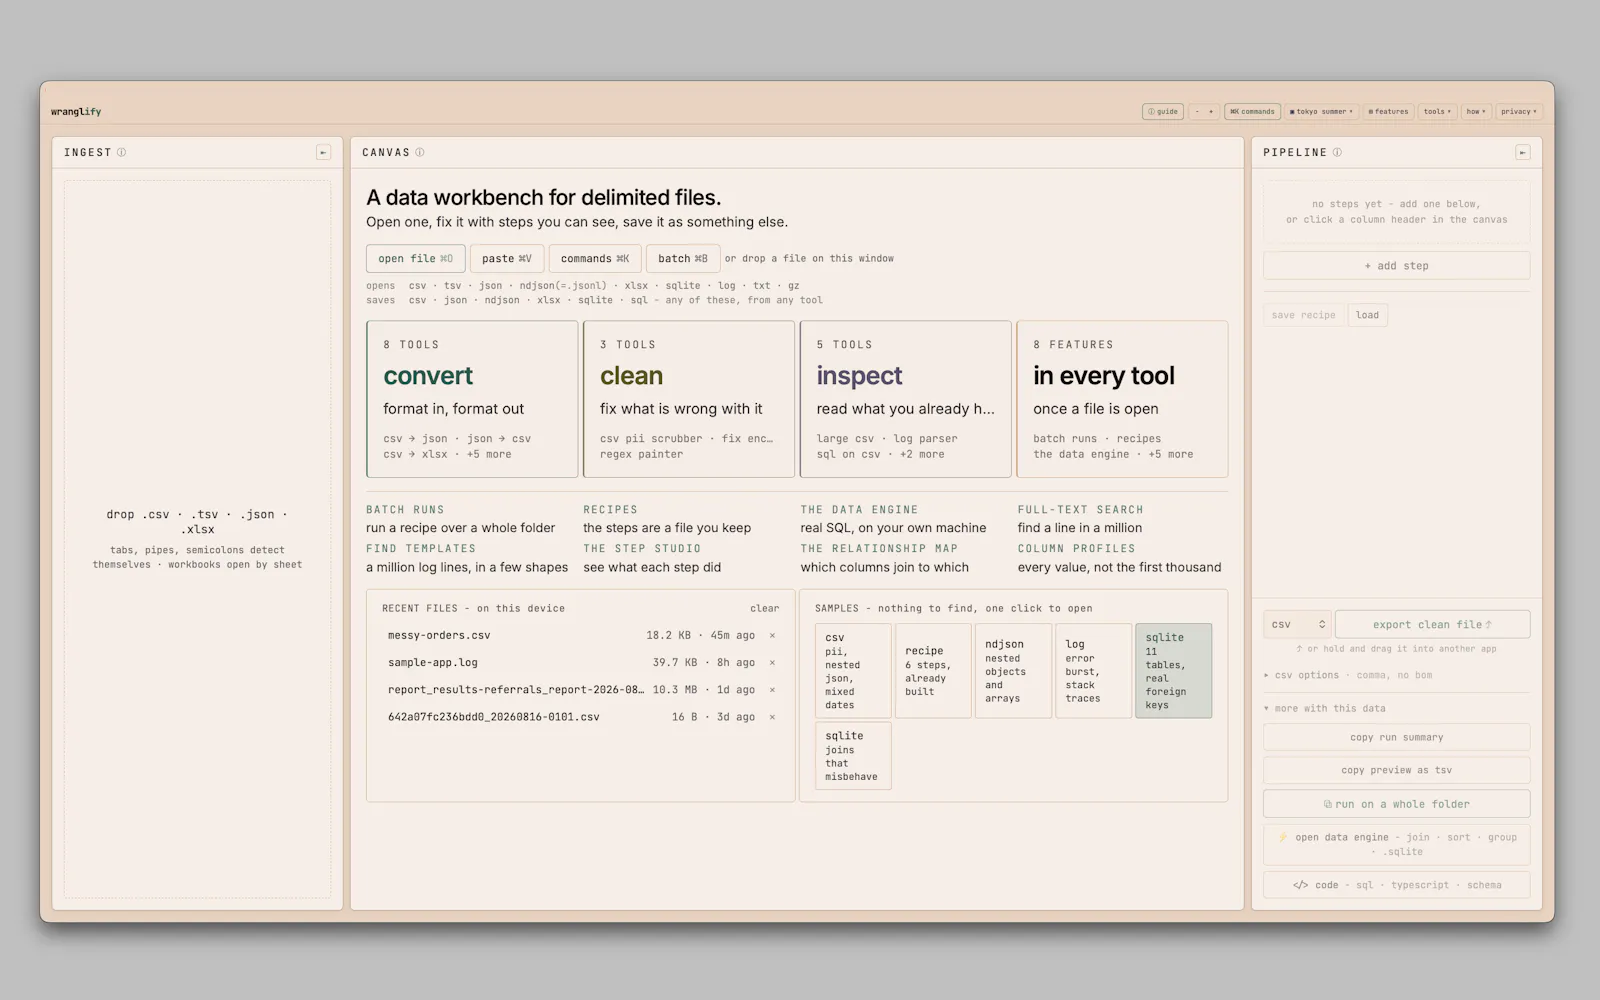
Task: Click the info icon next to CANVAS
Action: click(x=420, y=153)
